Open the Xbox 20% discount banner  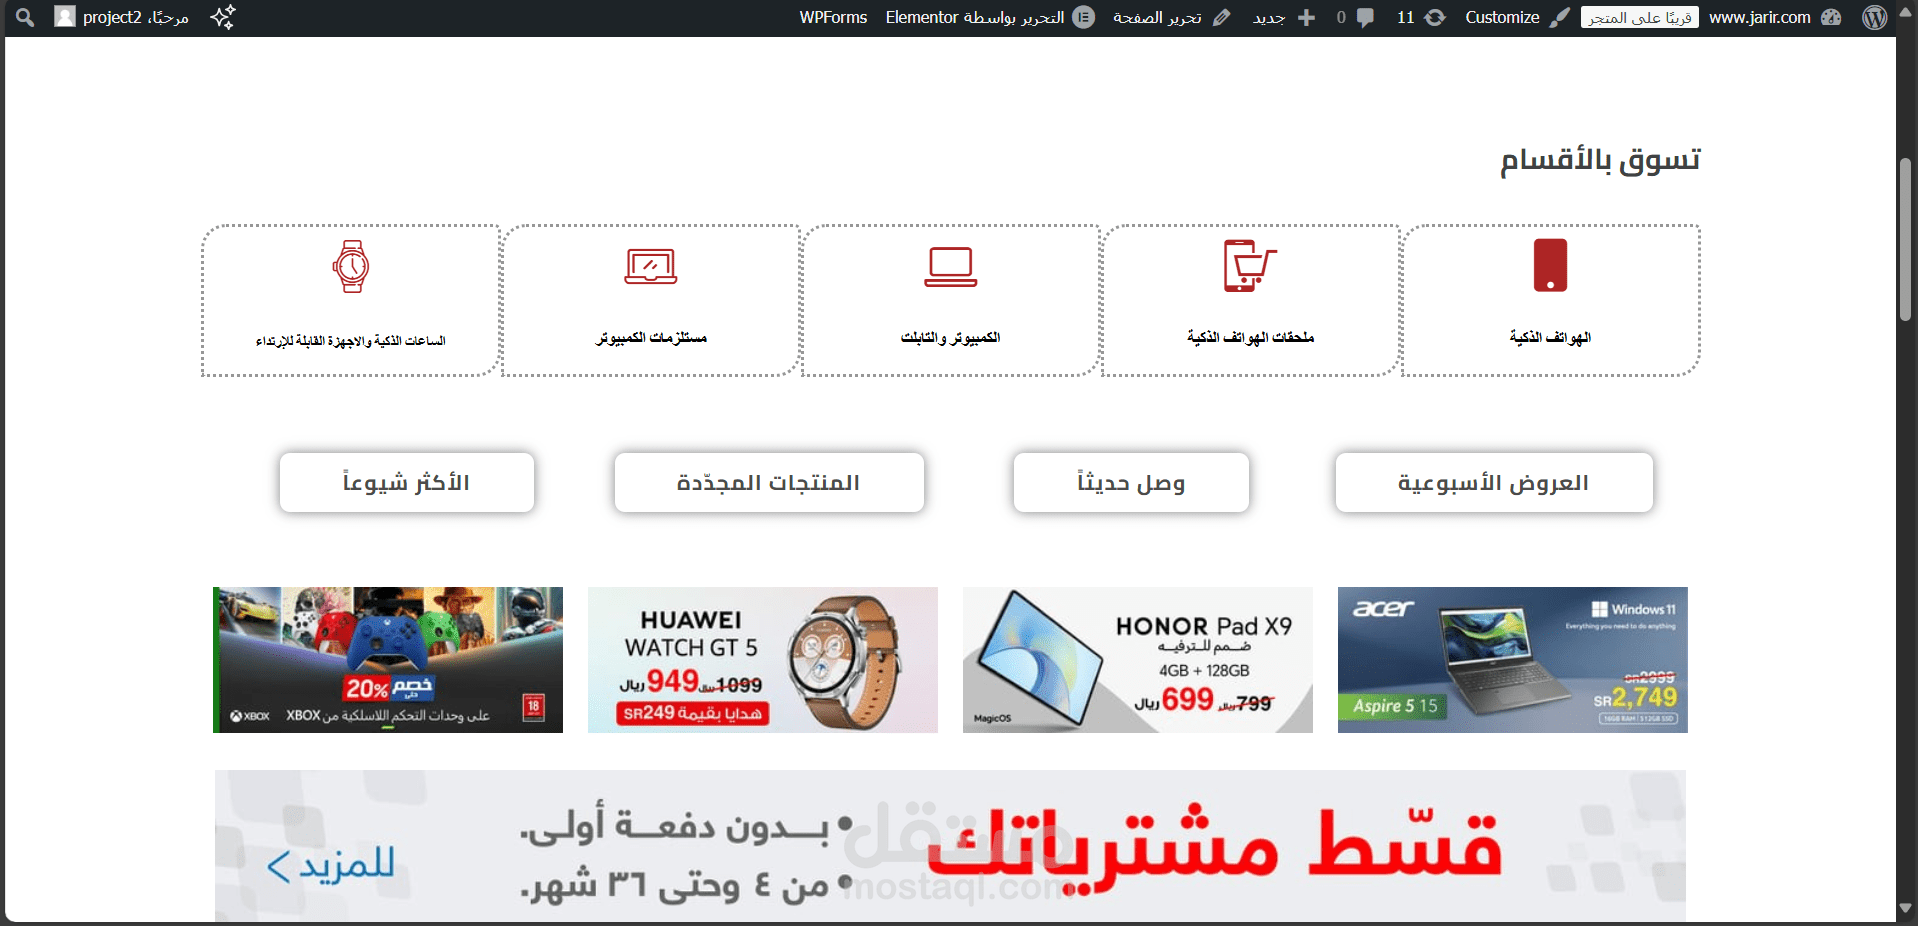388,660
